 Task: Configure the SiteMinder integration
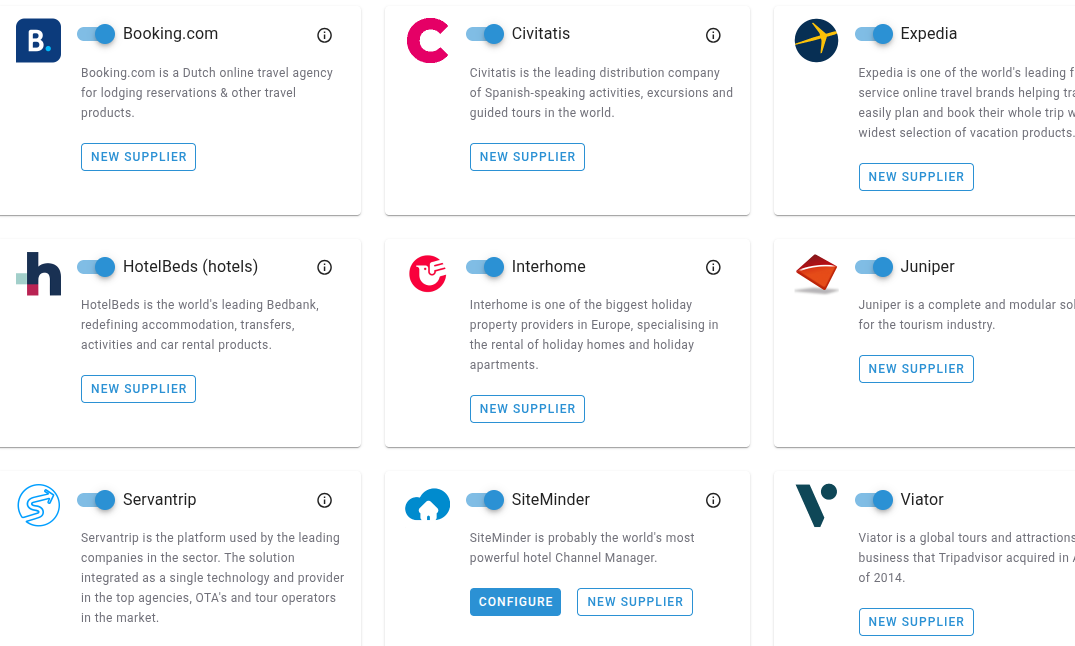516,602
